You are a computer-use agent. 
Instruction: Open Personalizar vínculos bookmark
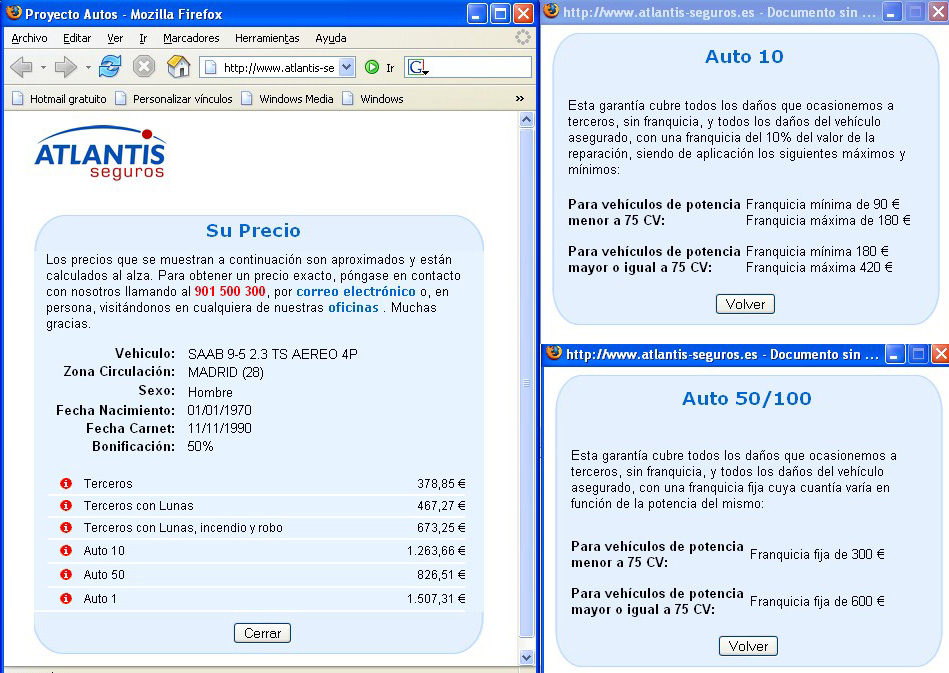174,99
